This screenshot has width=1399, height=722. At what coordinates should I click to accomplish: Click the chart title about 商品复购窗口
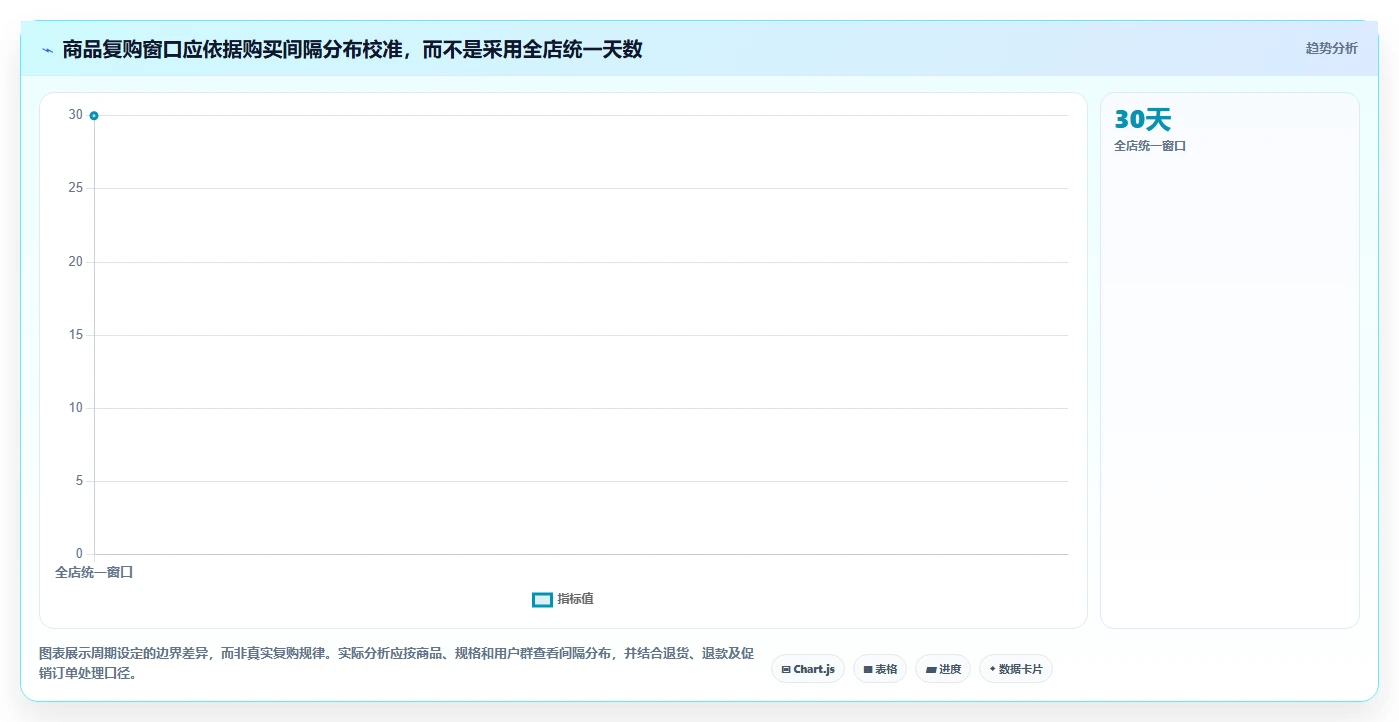(352, 49)
